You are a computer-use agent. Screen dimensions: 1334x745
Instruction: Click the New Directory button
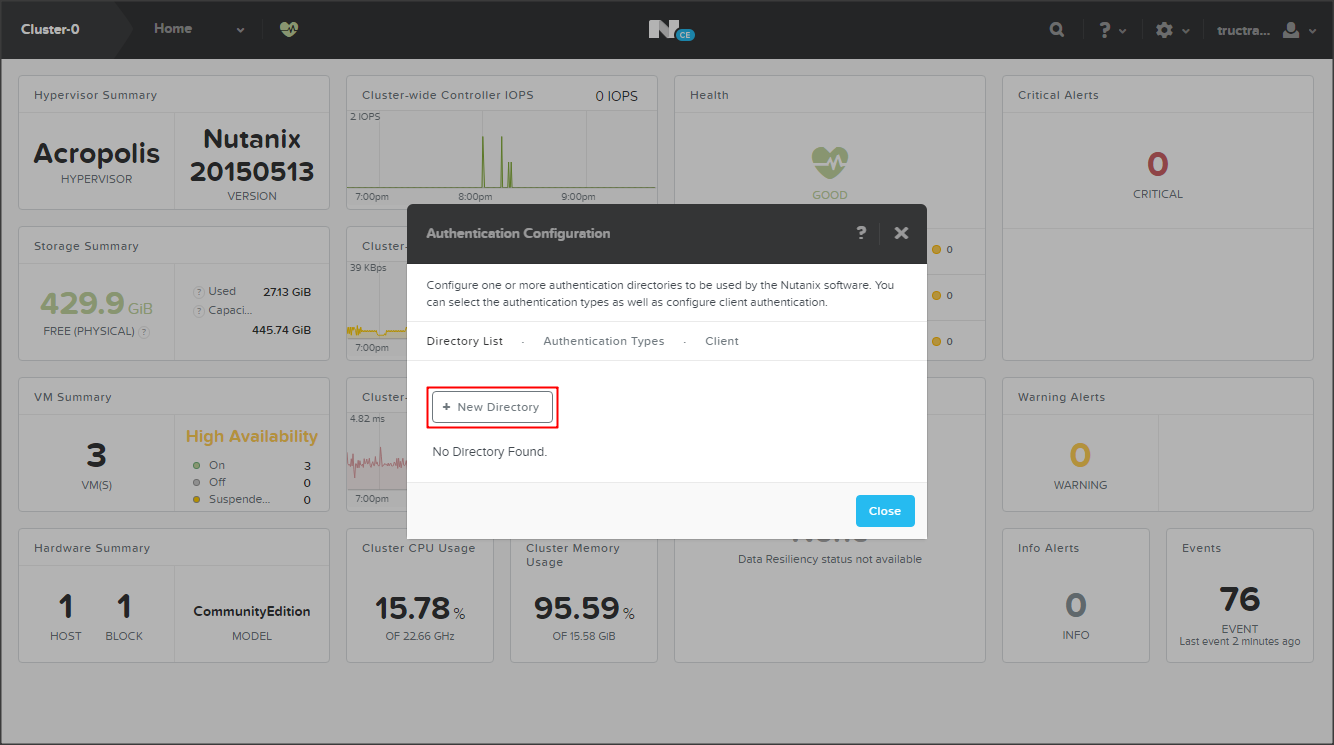pos(492,407)
